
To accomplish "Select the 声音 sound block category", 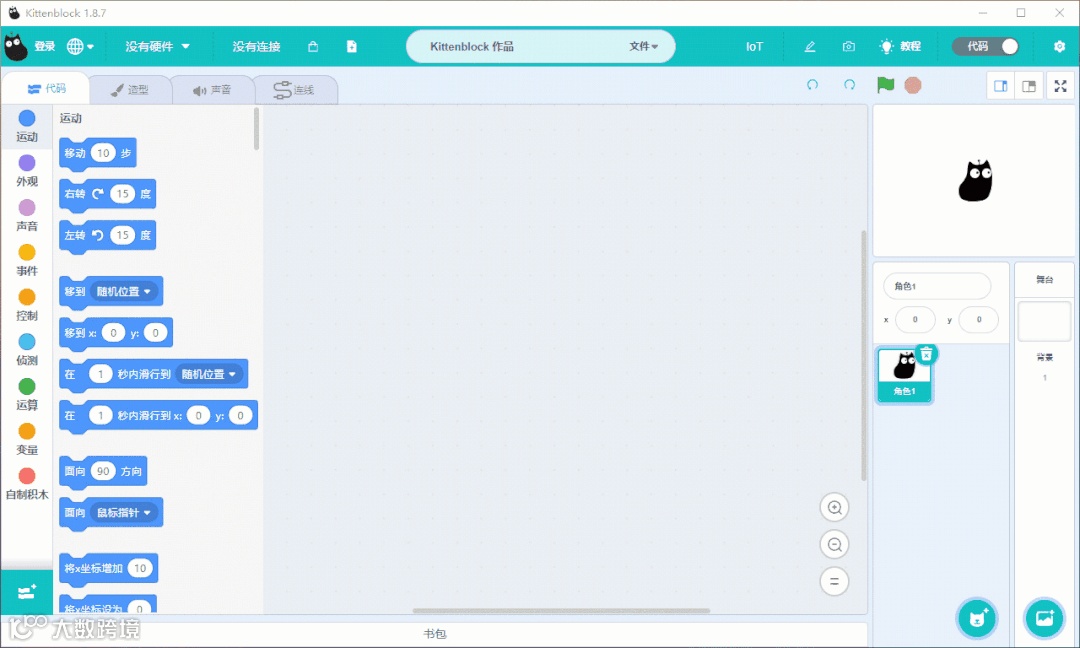I will pyautogui.click(x=27, y=216).
